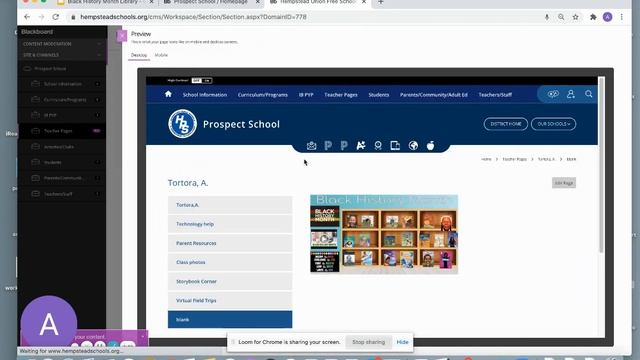Click the DISTRICT HOME button

click(506, 124)
